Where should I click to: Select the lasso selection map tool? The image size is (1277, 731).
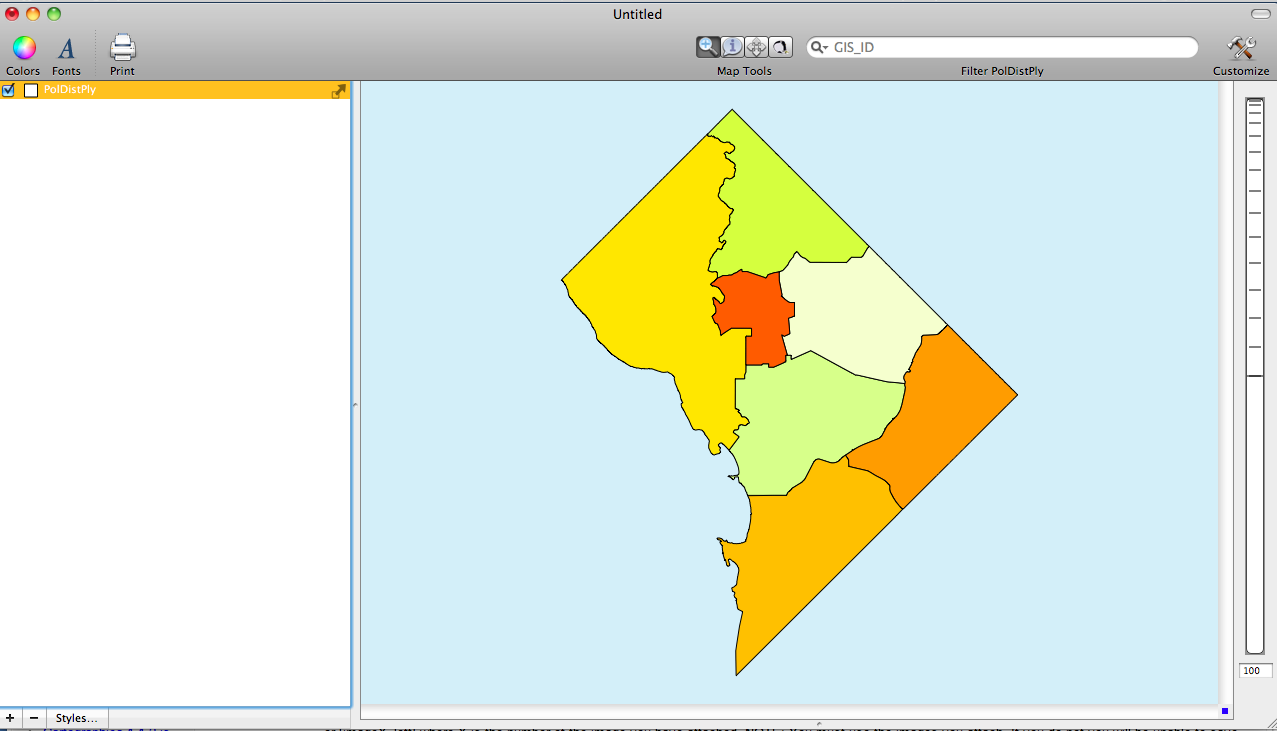(x=780, y=47)
